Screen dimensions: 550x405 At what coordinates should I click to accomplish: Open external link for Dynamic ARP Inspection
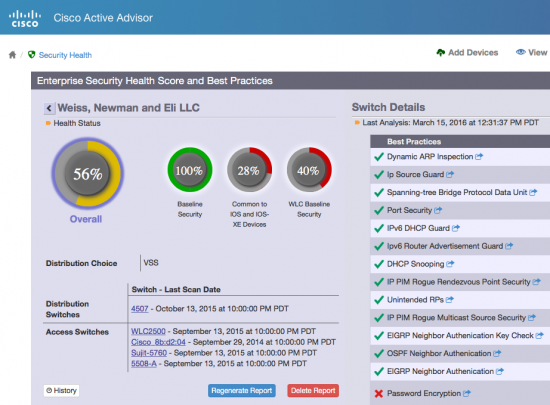click(x=479, y=157)
